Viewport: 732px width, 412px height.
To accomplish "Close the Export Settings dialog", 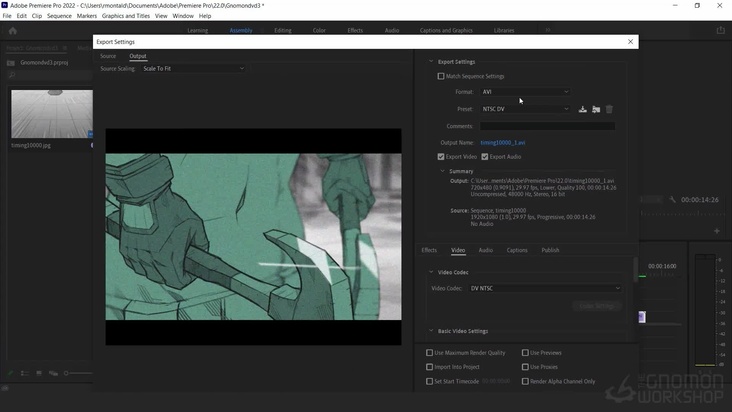I will click(x=630, y=42).
